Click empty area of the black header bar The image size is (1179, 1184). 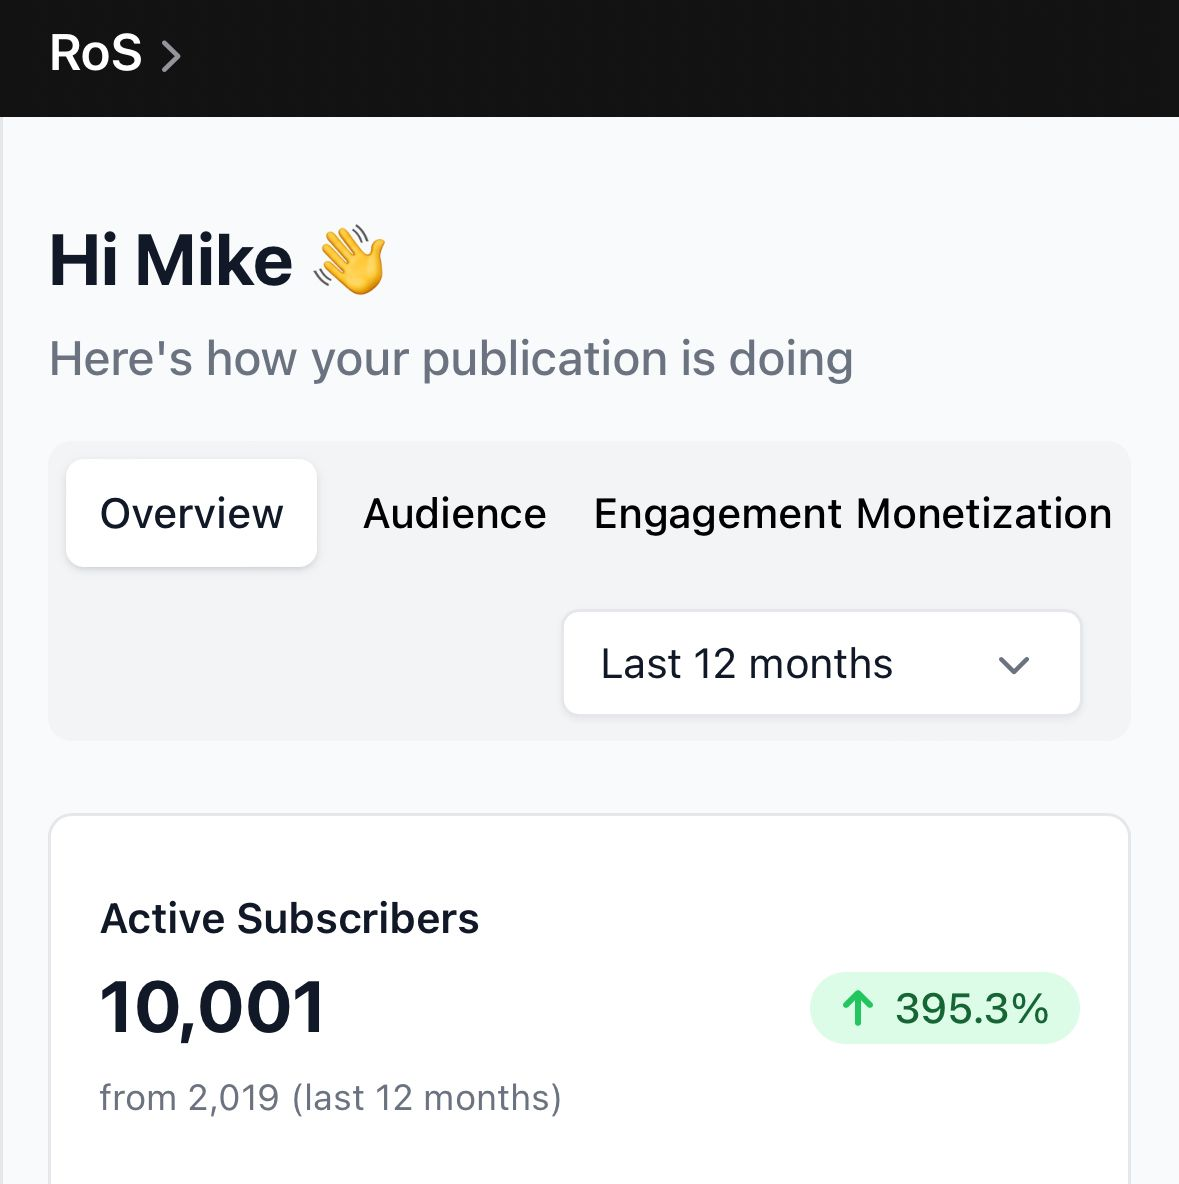click(680, 57)
